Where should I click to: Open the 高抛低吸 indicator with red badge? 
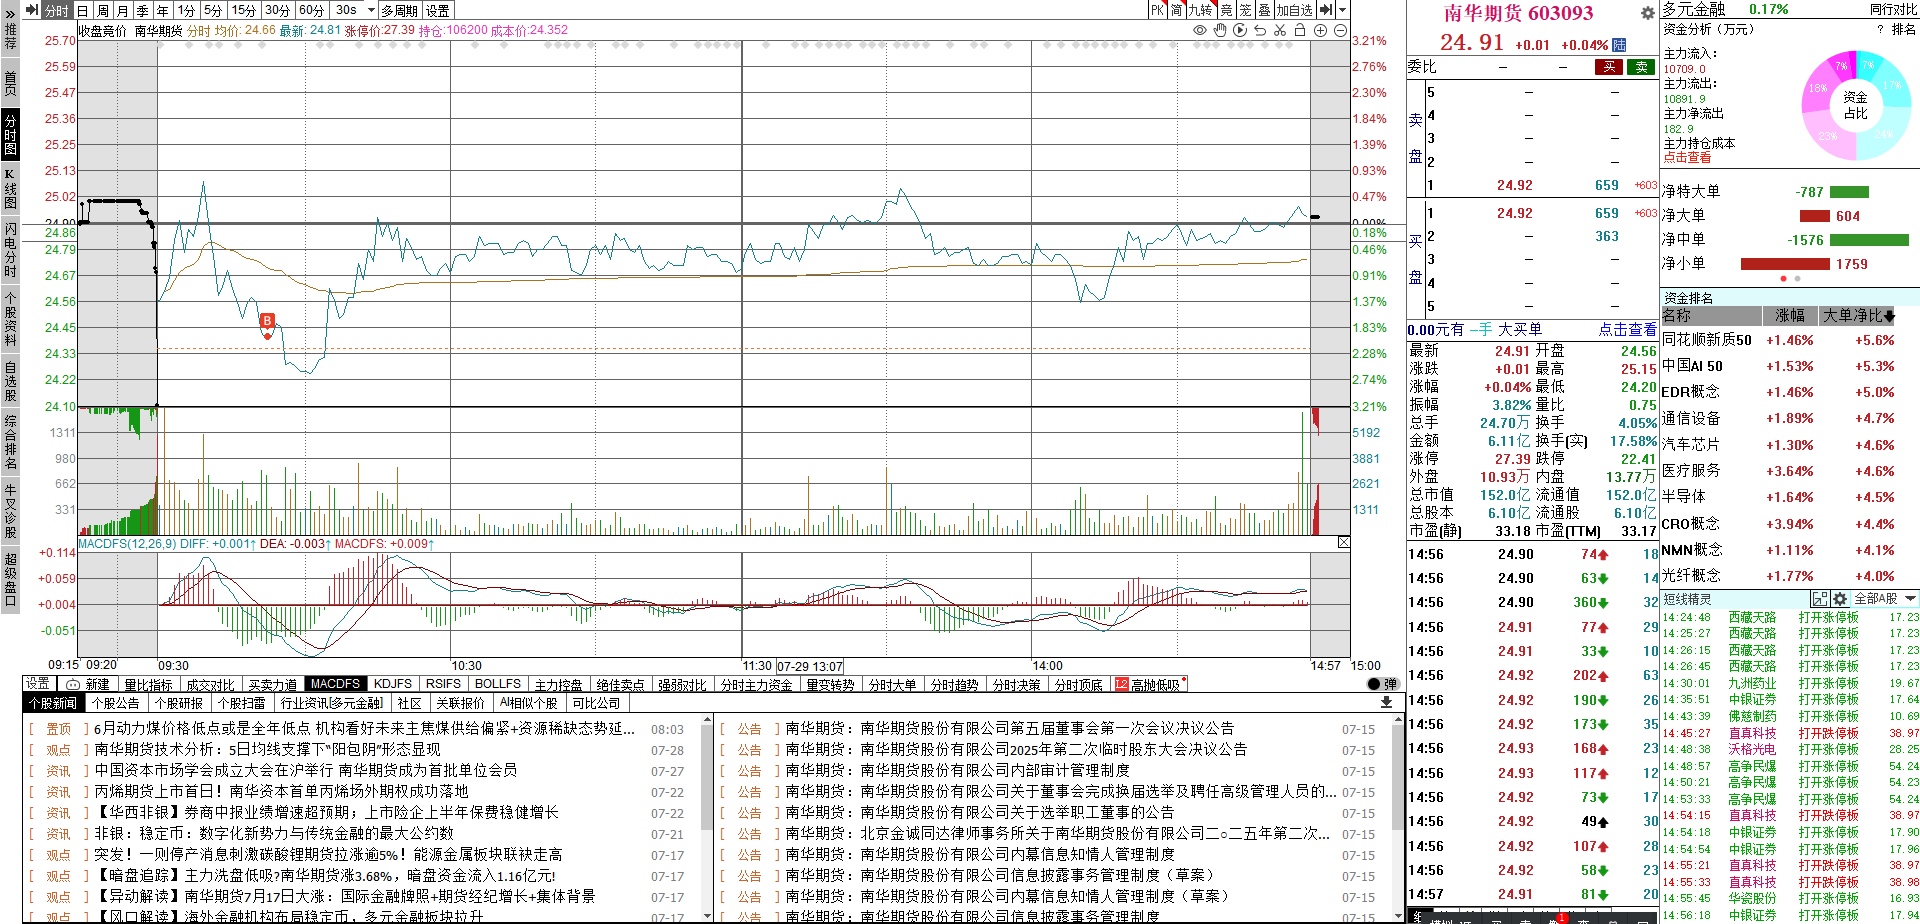tap(1149, 684)
